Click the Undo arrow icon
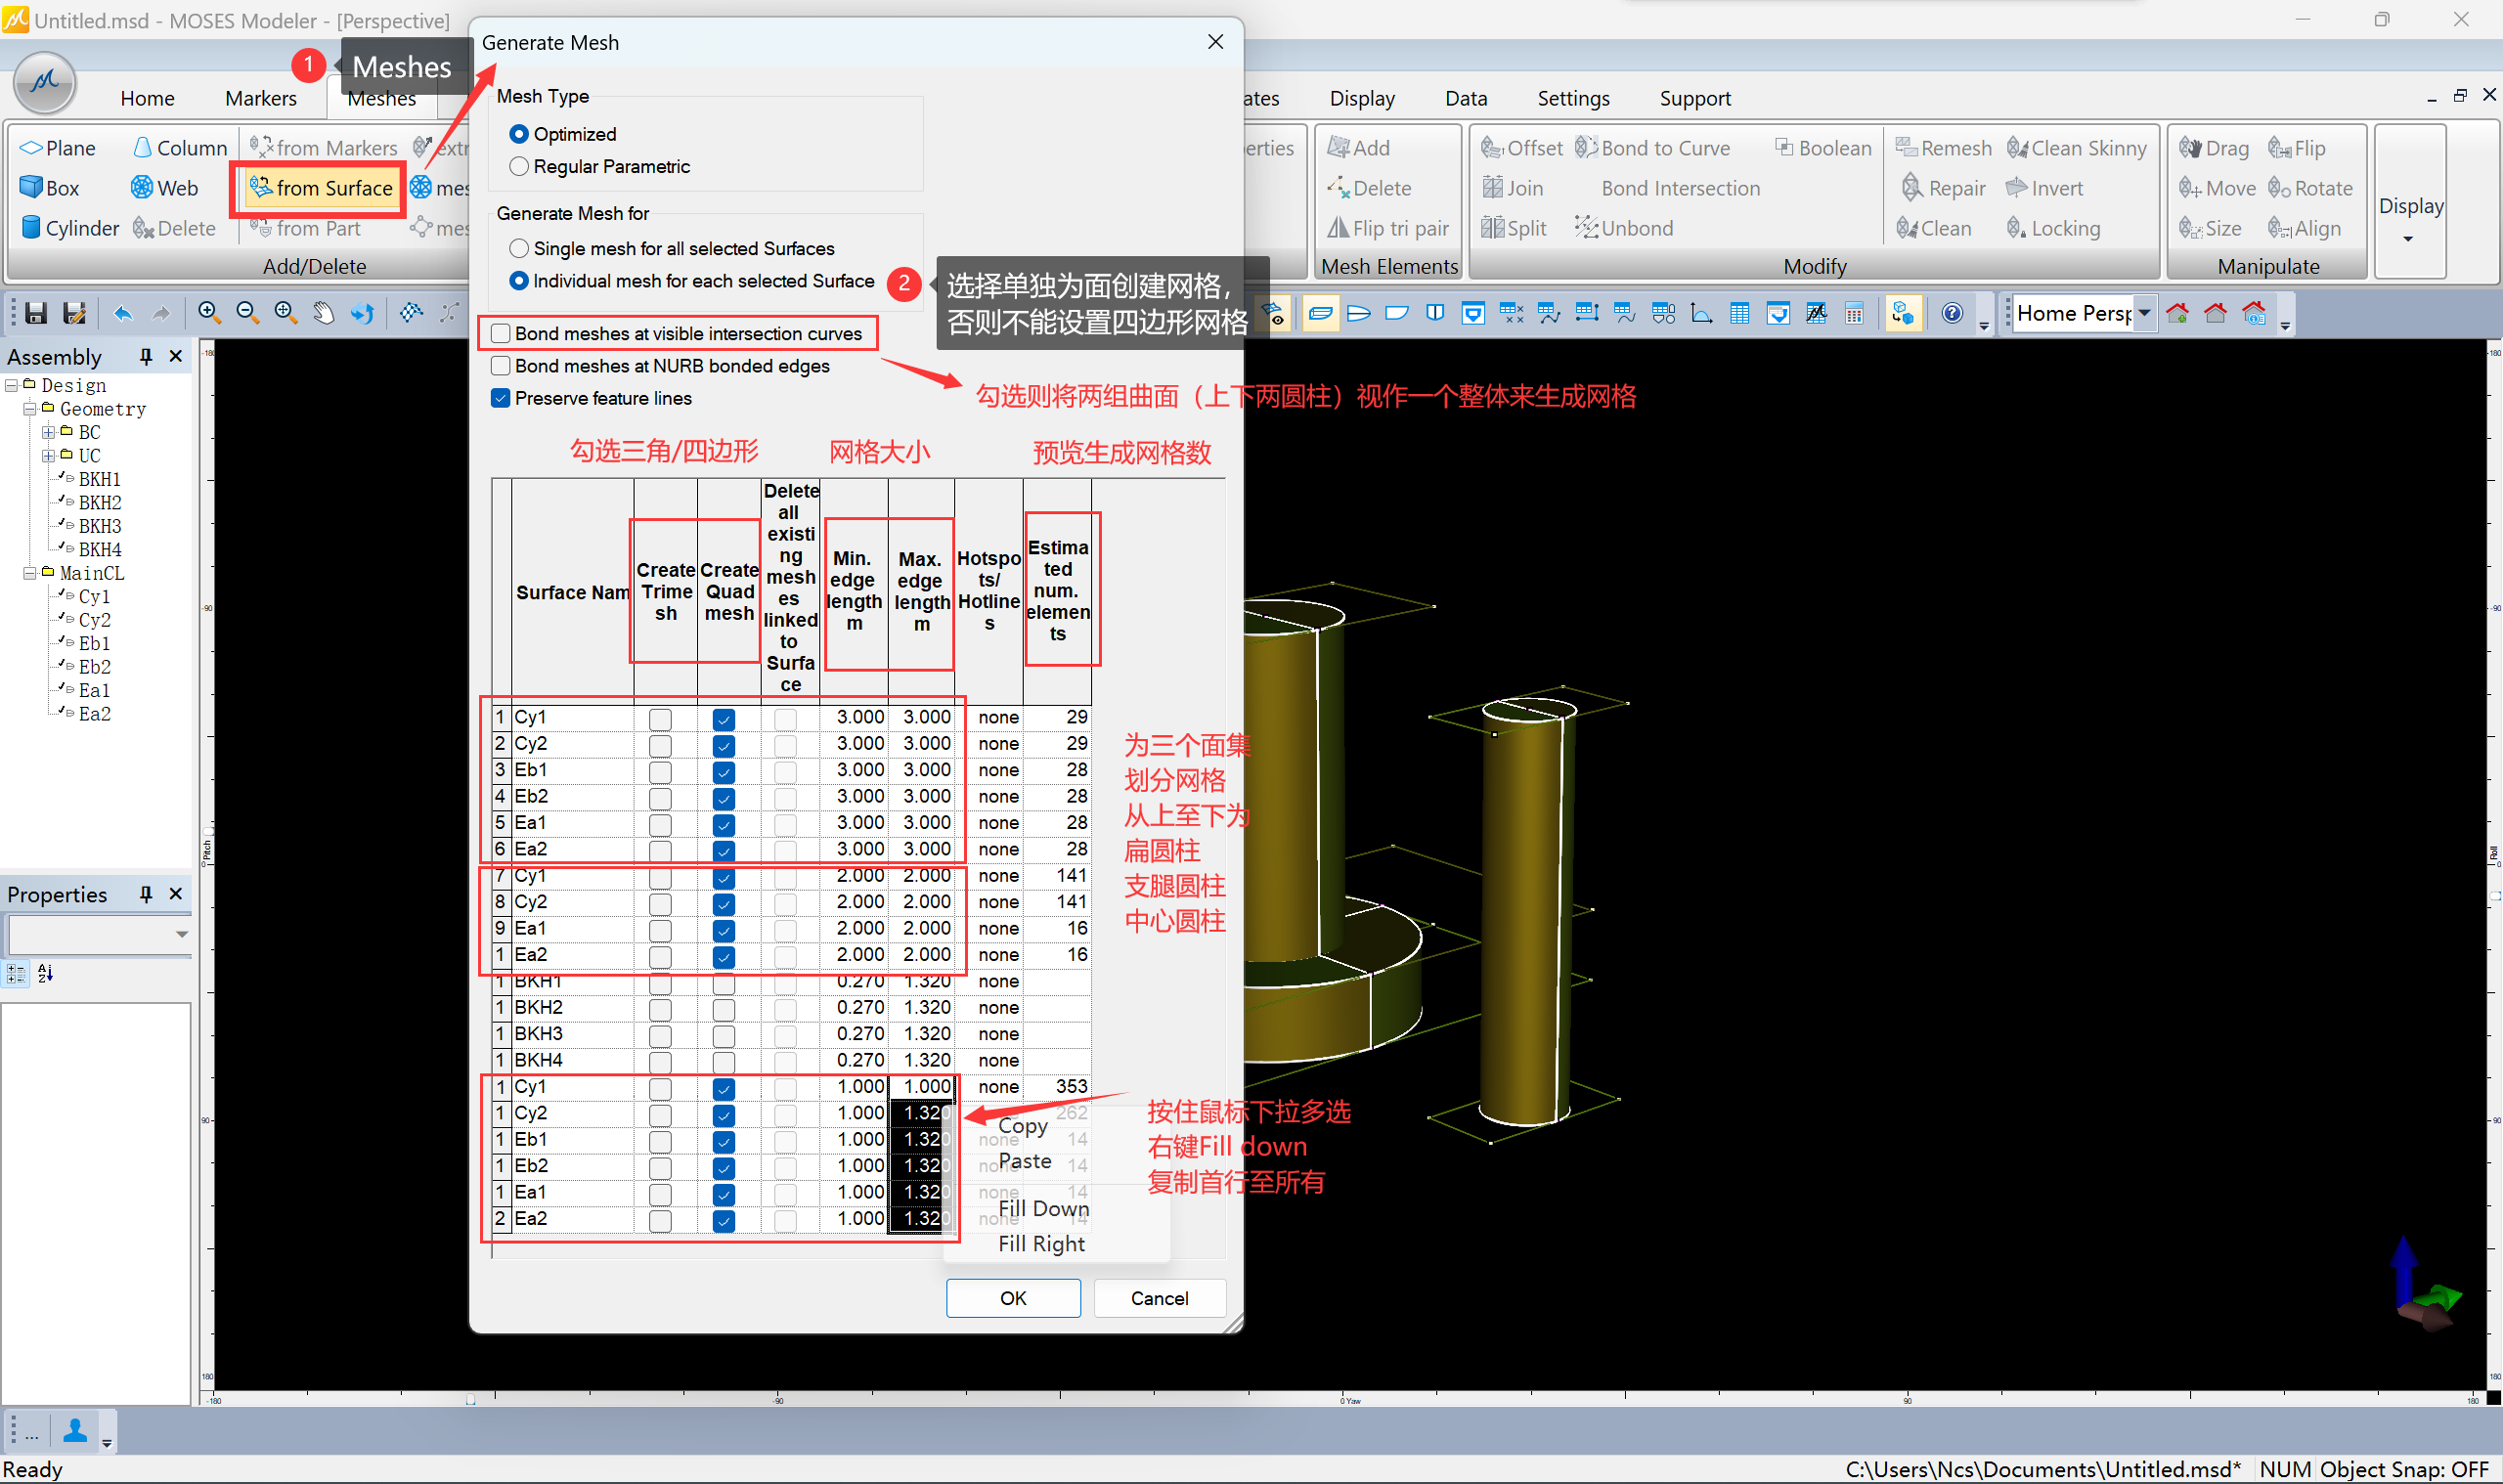2503x1484 pixels. click(x=123, y=313)
